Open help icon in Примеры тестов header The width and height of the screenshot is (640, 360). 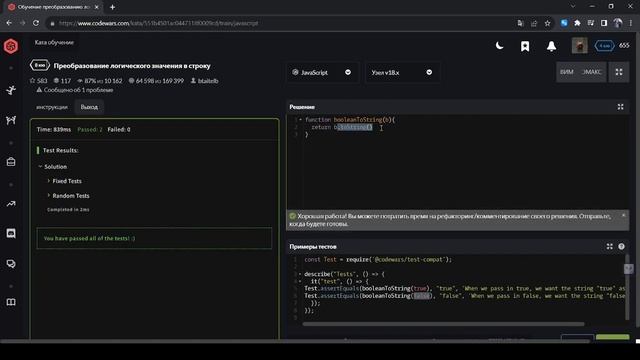pos(621,247)
